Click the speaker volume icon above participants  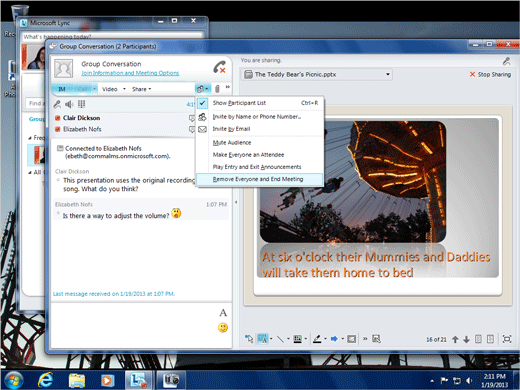pos(69,104)
